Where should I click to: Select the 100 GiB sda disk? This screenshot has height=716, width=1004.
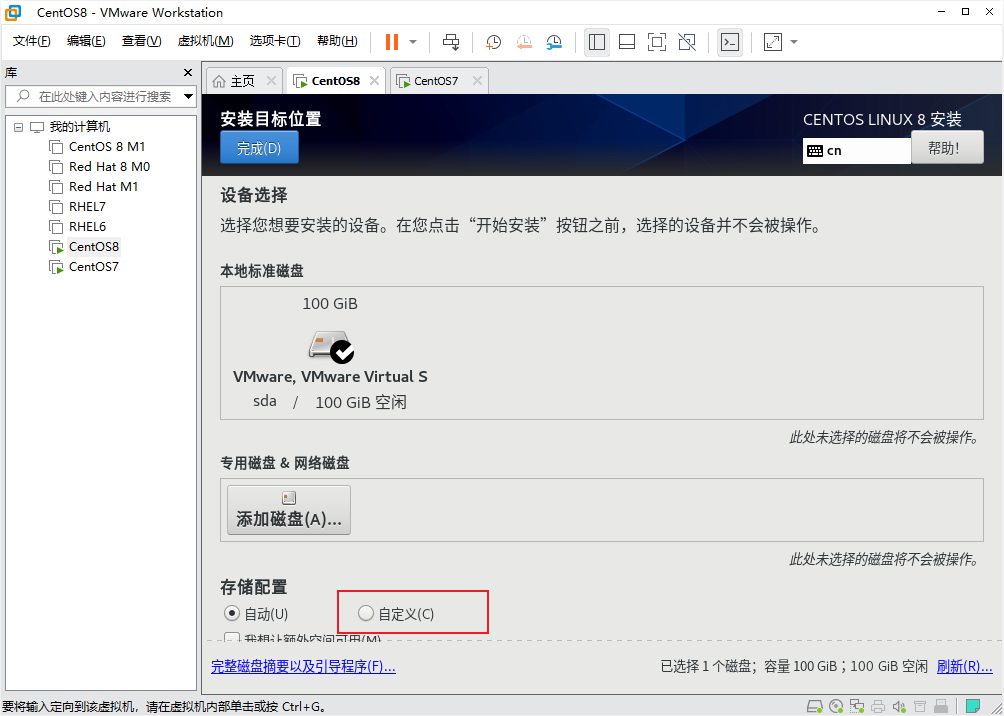click(x=330, y=353)
